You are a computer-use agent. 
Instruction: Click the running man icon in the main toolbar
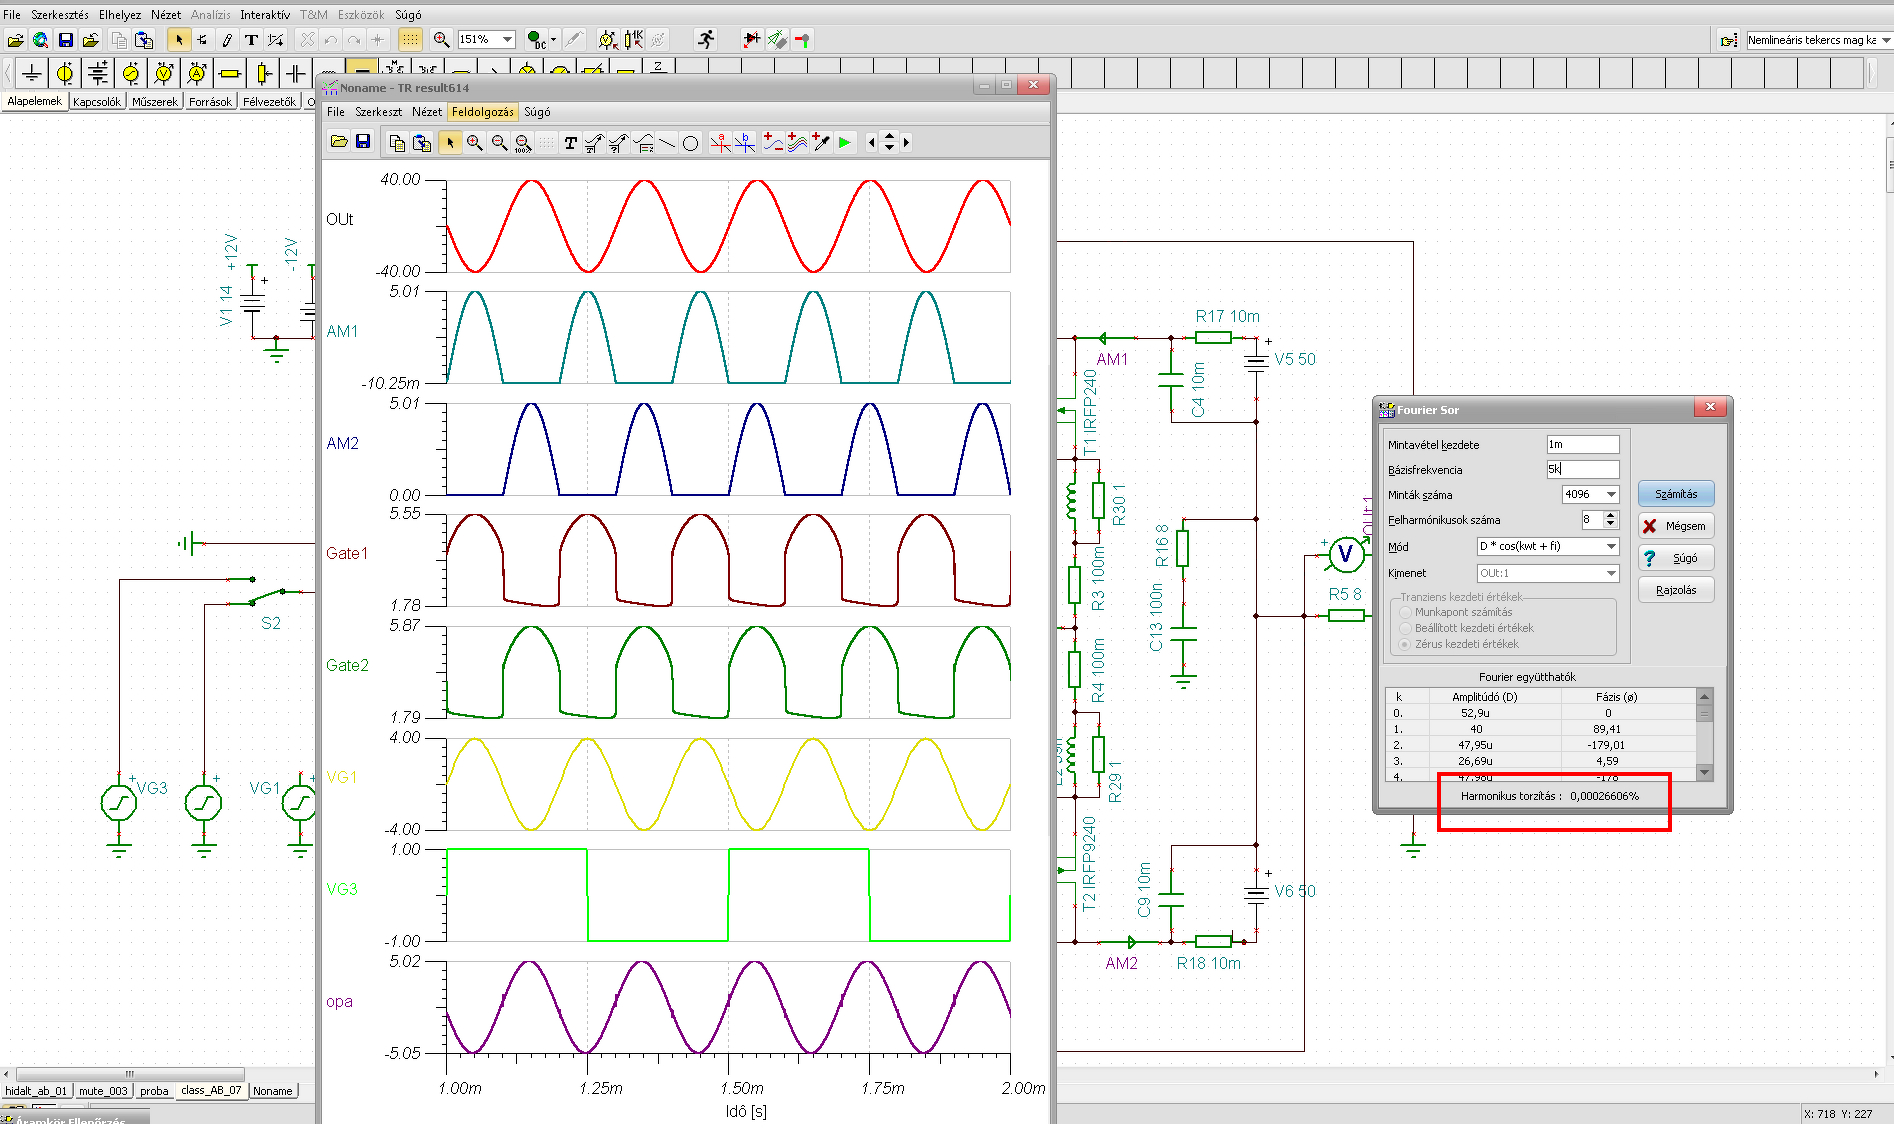click(x=706, y=40)
